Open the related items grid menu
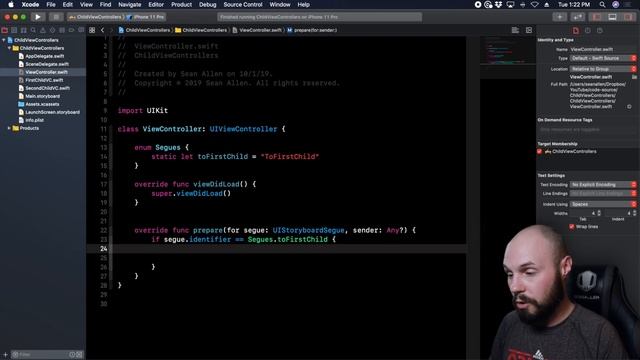The height and width of the screenshot is (360, 640). coord(92,30)
